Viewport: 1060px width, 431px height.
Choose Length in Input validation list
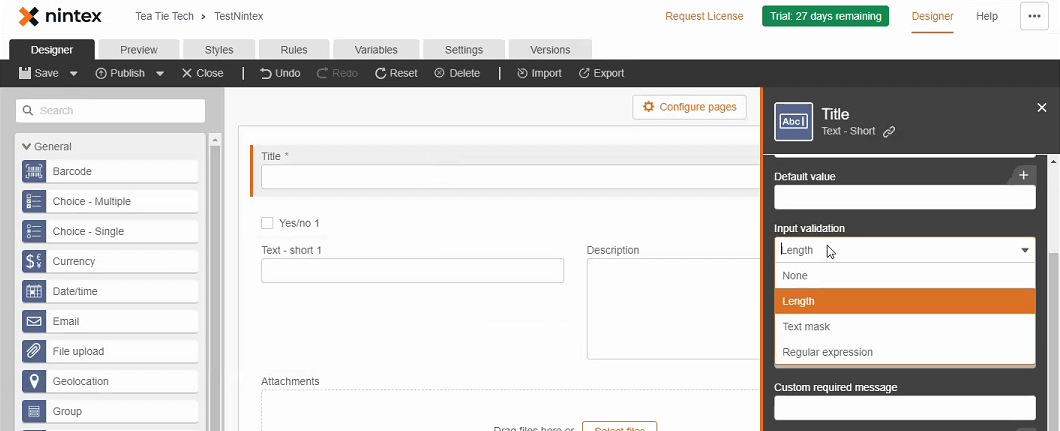pyautogui.click(x=905, y=301)
